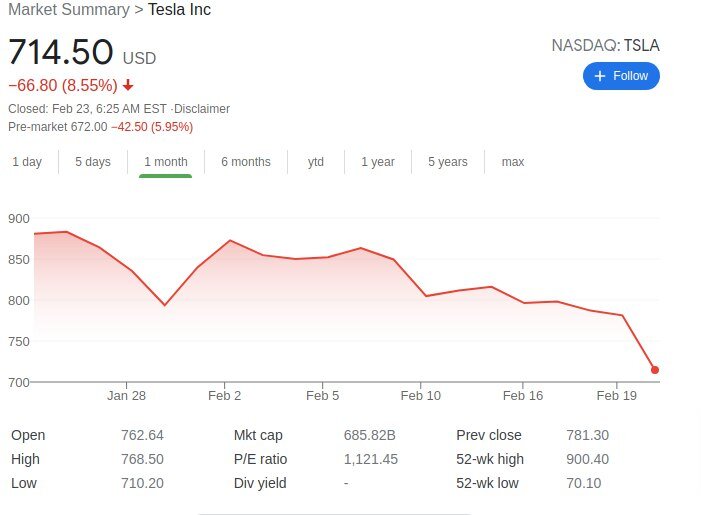Click the Tesla Inc title
Screen dimensions: 701x515
(179, 10)
